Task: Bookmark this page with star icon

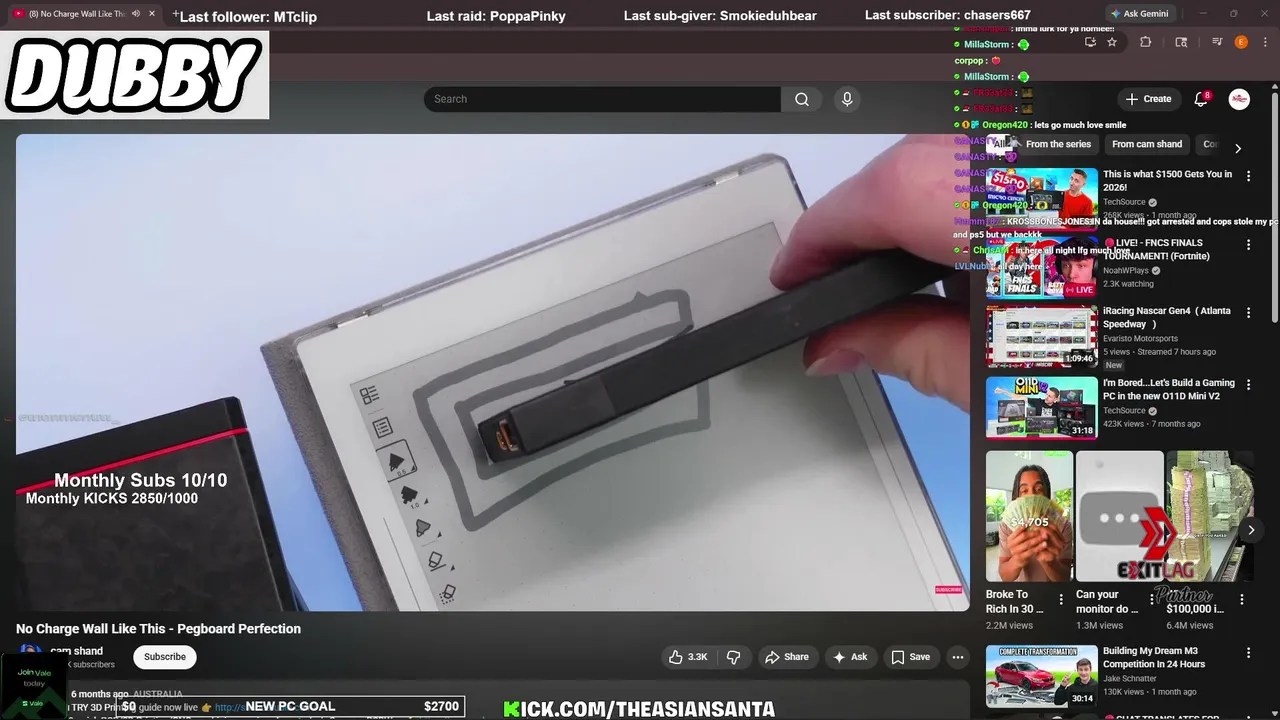Action: [x=1112, y=42]
